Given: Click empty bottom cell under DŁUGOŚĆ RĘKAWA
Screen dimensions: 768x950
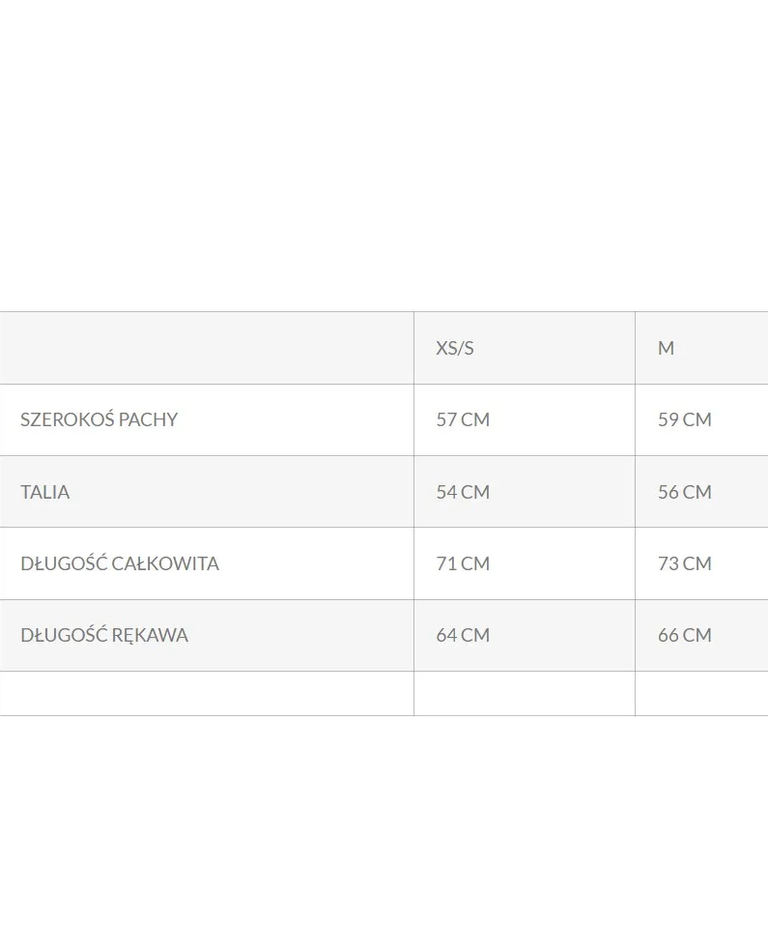Looking at the screenshot, I should coord(206,693).
